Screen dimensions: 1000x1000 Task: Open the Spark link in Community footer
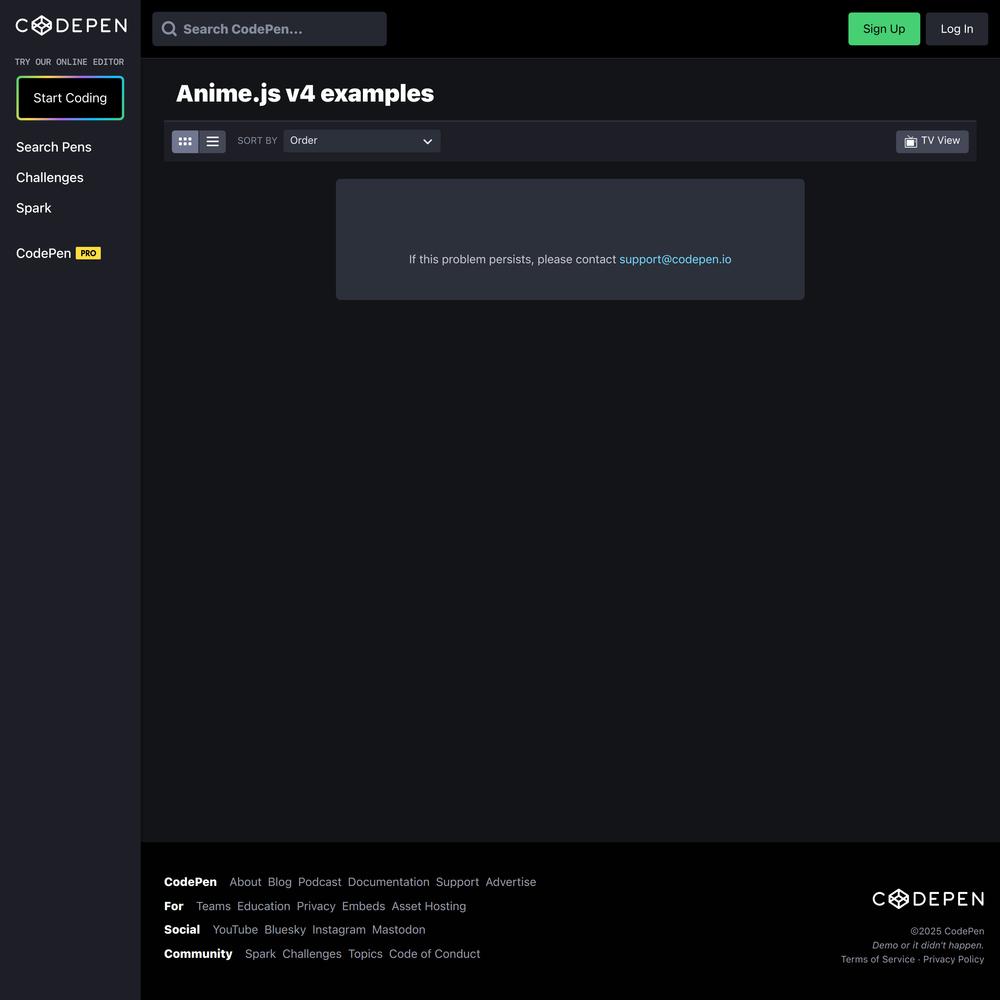[x=260, y=954]
